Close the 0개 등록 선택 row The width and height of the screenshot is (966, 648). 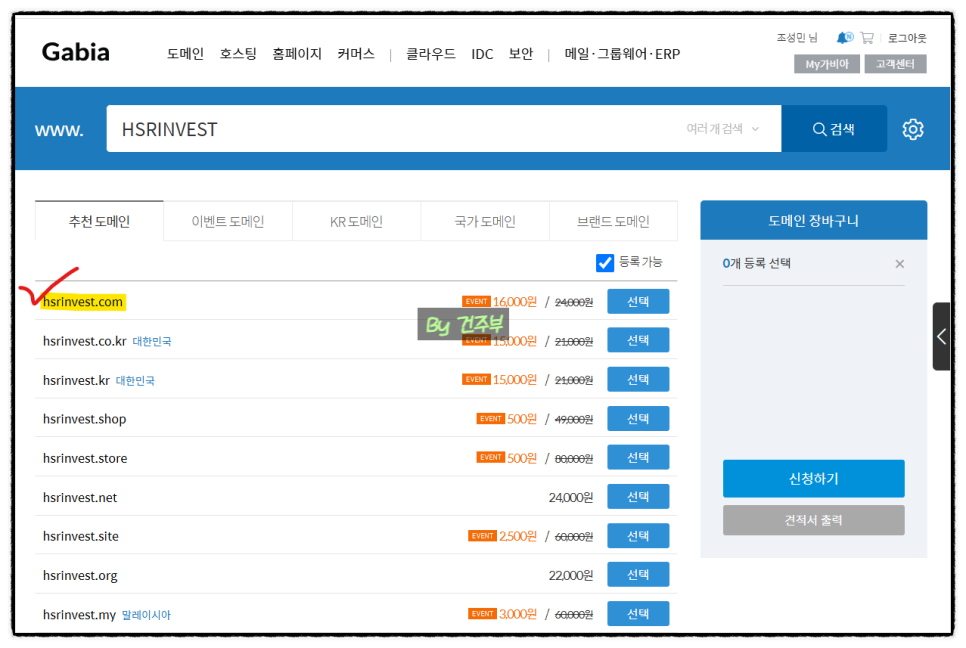899,264
